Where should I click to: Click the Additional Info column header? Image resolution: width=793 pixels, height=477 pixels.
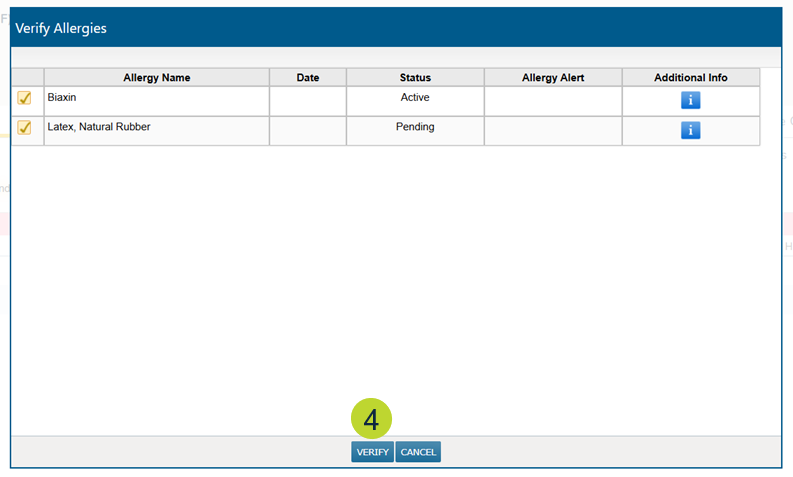pos(691,77)
